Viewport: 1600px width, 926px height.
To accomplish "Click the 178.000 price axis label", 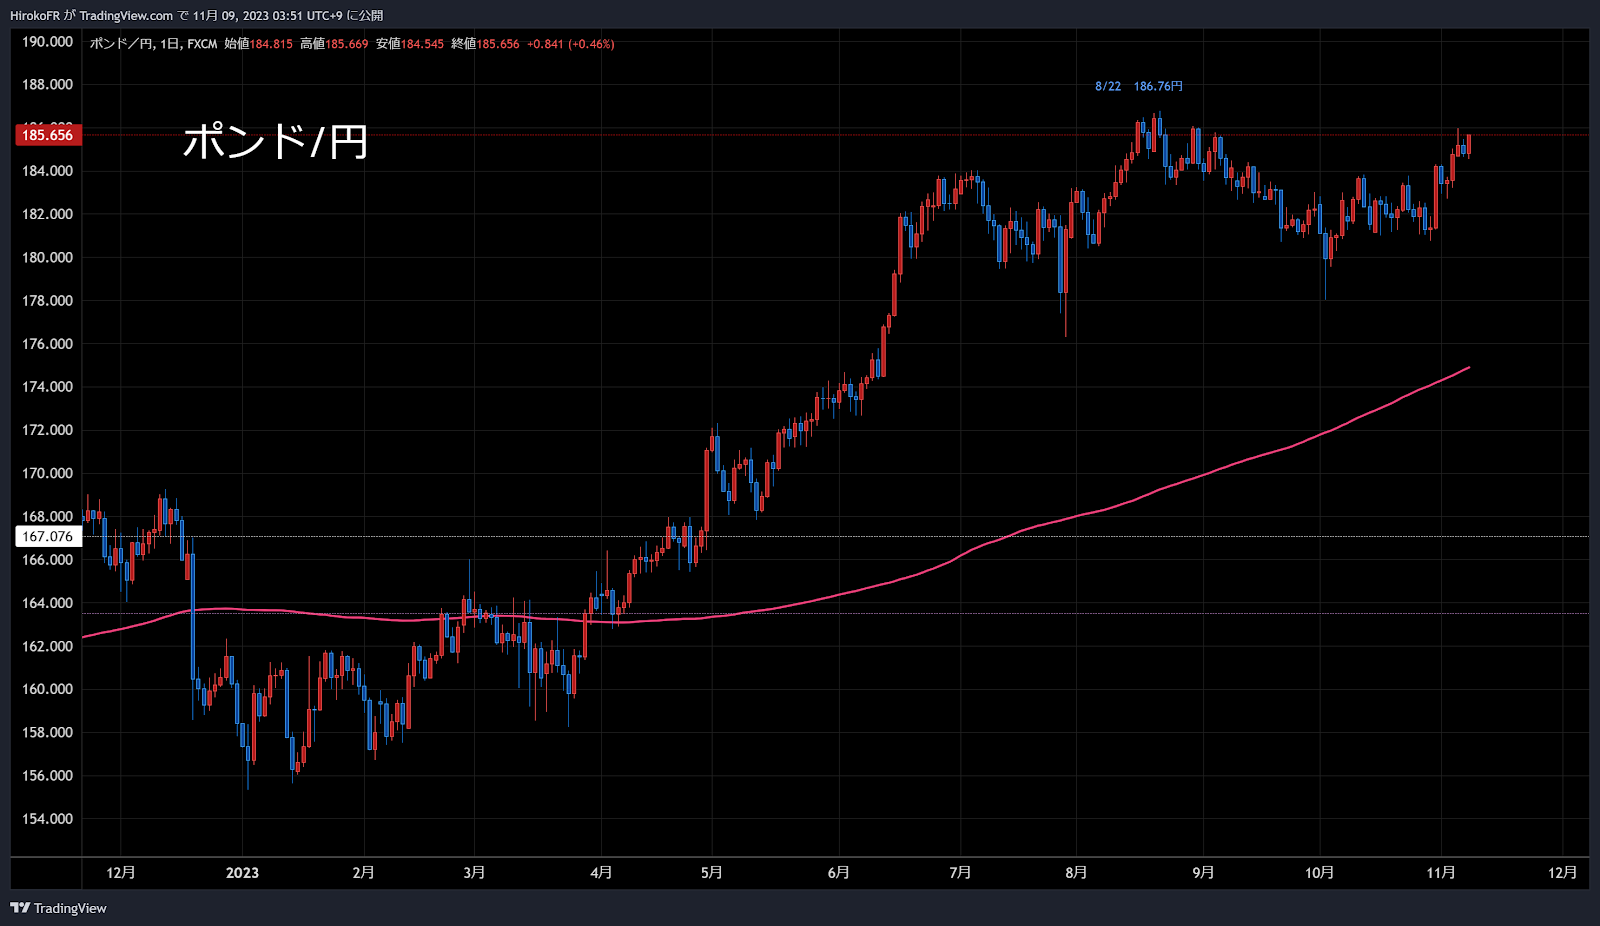I will pyautogui.click(x=47, y=301).
